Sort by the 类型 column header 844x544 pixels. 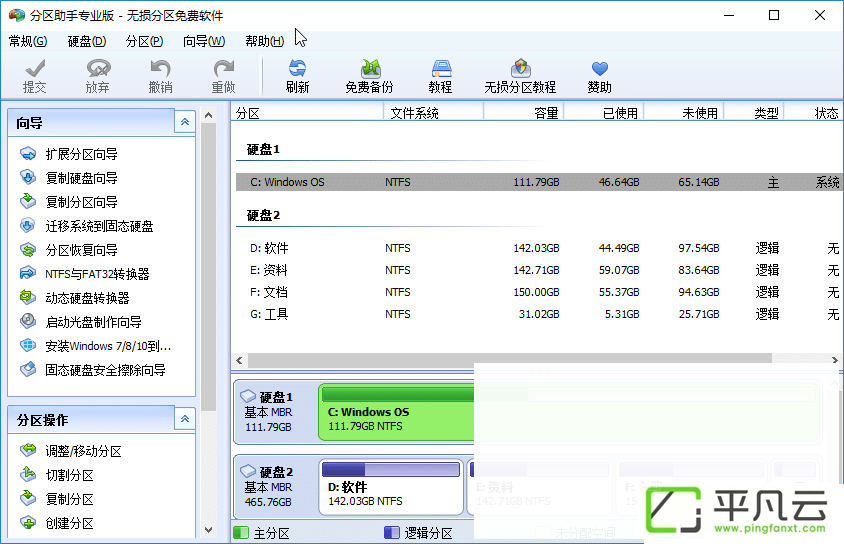(x=754, y=113)
